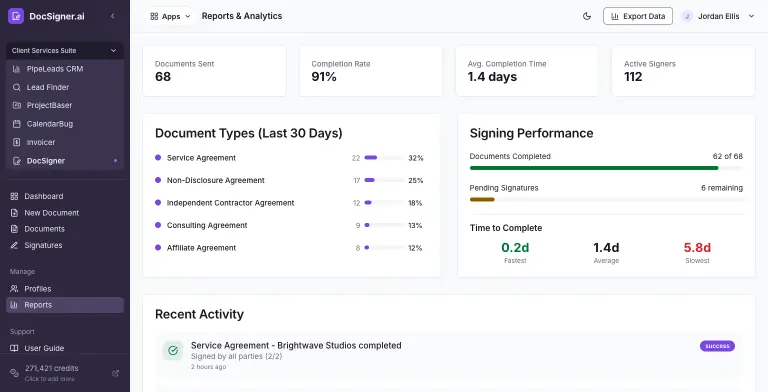Screen dimensions: 768x392
Task: Click the 0.2d Fastest value
Action: tap(515, 247)
